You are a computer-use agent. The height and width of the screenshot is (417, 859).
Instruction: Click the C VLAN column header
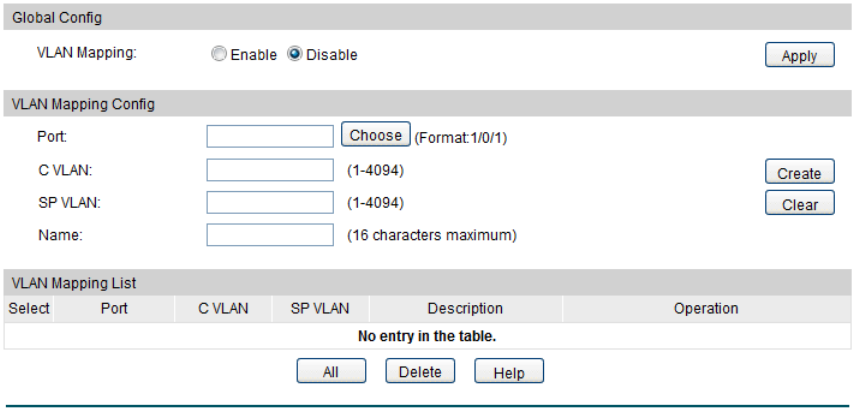pos(223,309)
